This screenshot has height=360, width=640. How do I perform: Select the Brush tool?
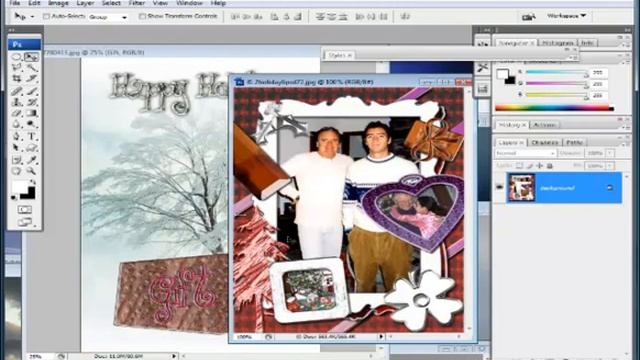point(31,91)
